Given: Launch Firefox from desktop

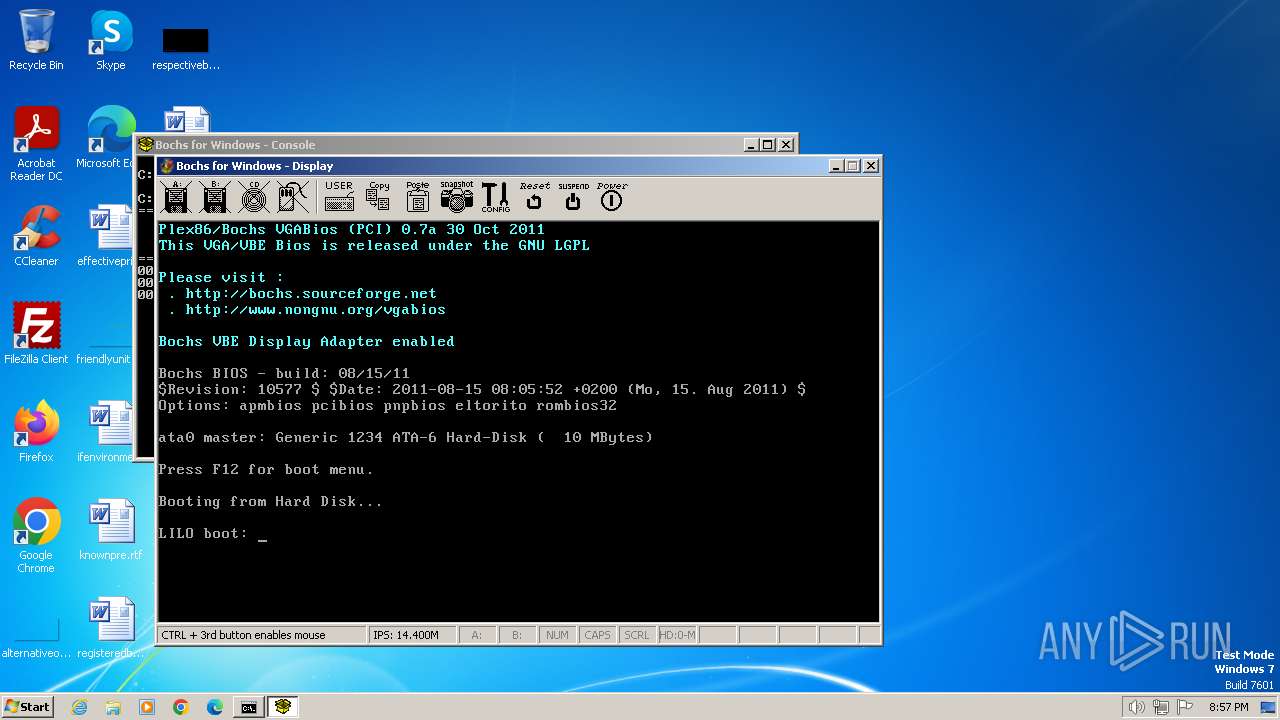Looking at the screenshot, I should pos(36,431).
